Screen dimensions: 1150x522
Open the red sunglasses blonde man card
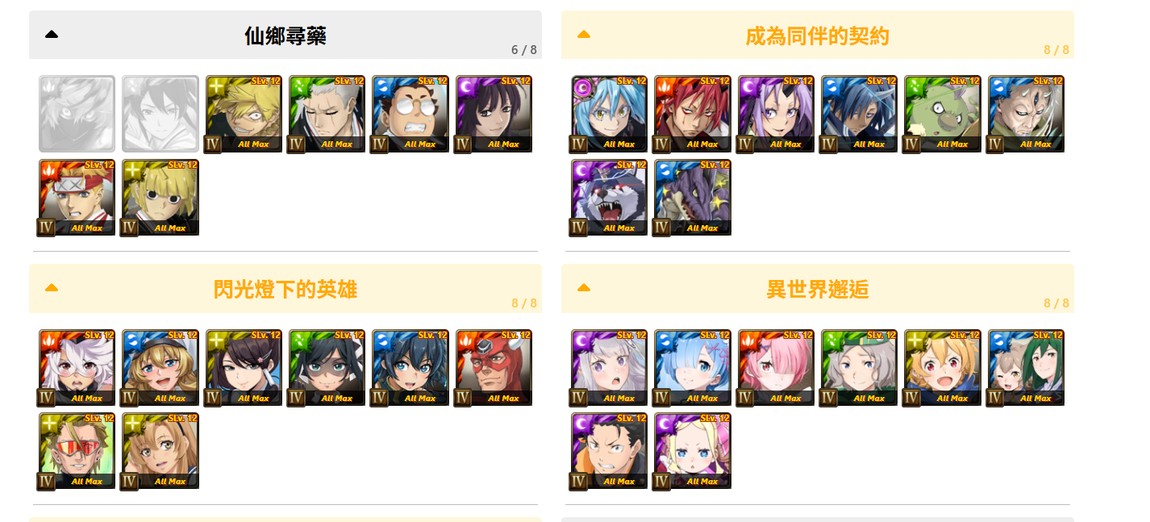(77, 452)
